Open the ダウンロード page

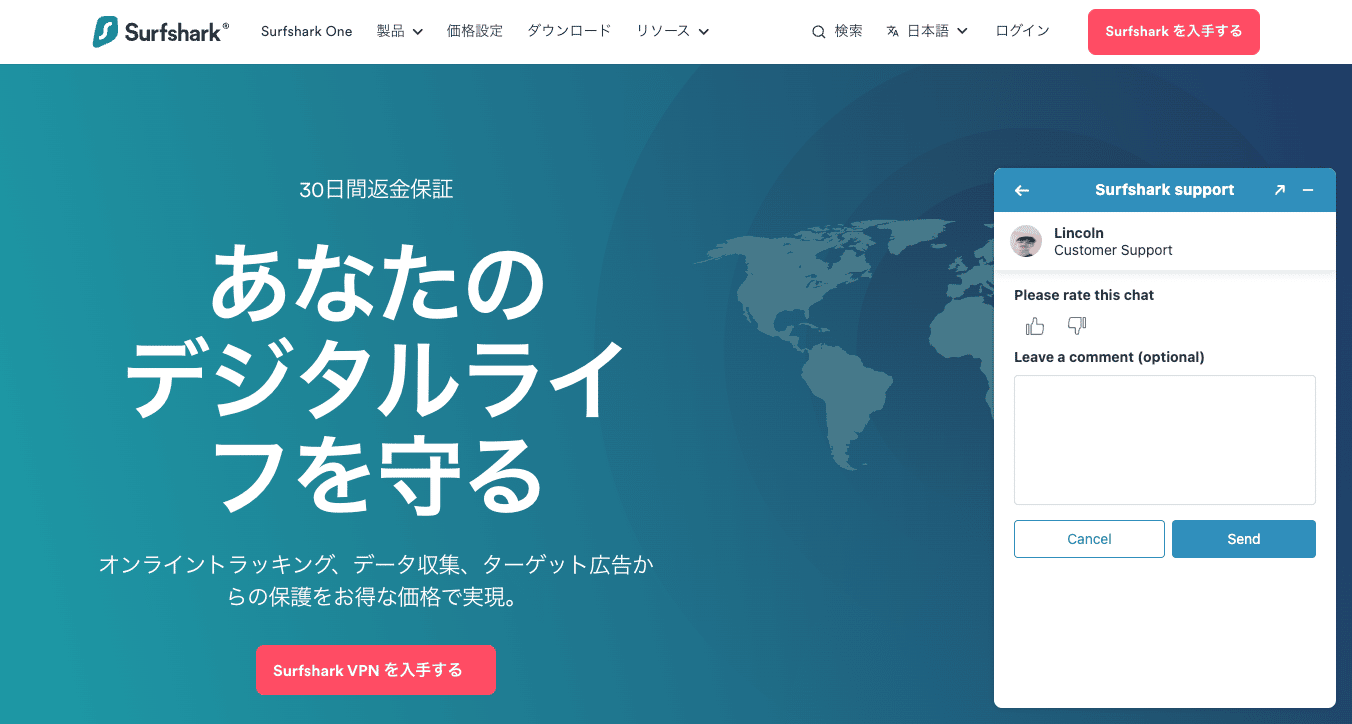tap(569, 31)
